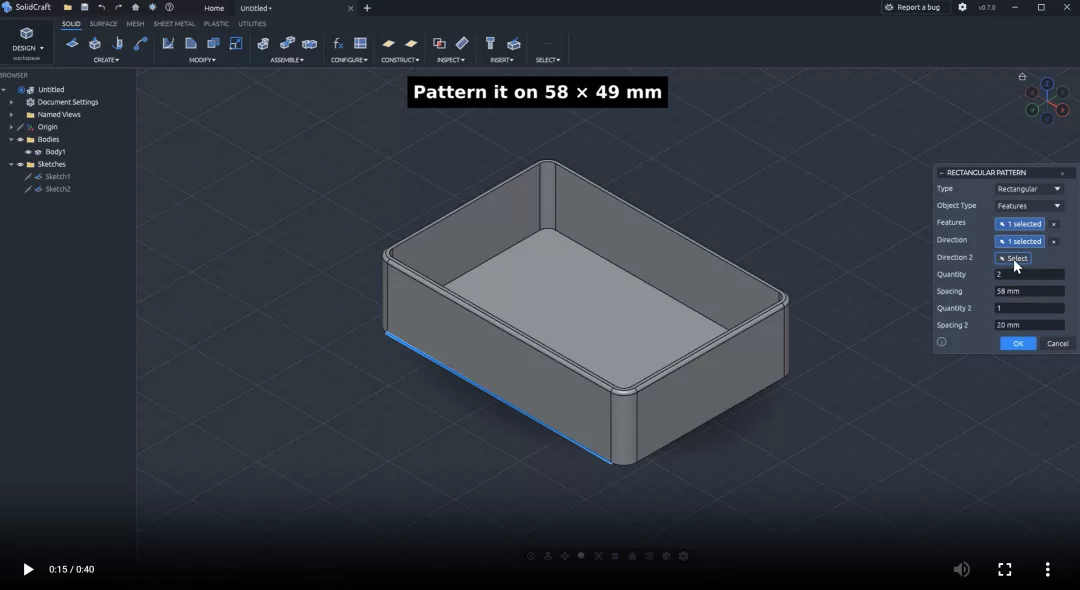This screenshot has width=1080, height=590.
Task: Open the Parameters fx icon
Action: [x=338, y=43]
